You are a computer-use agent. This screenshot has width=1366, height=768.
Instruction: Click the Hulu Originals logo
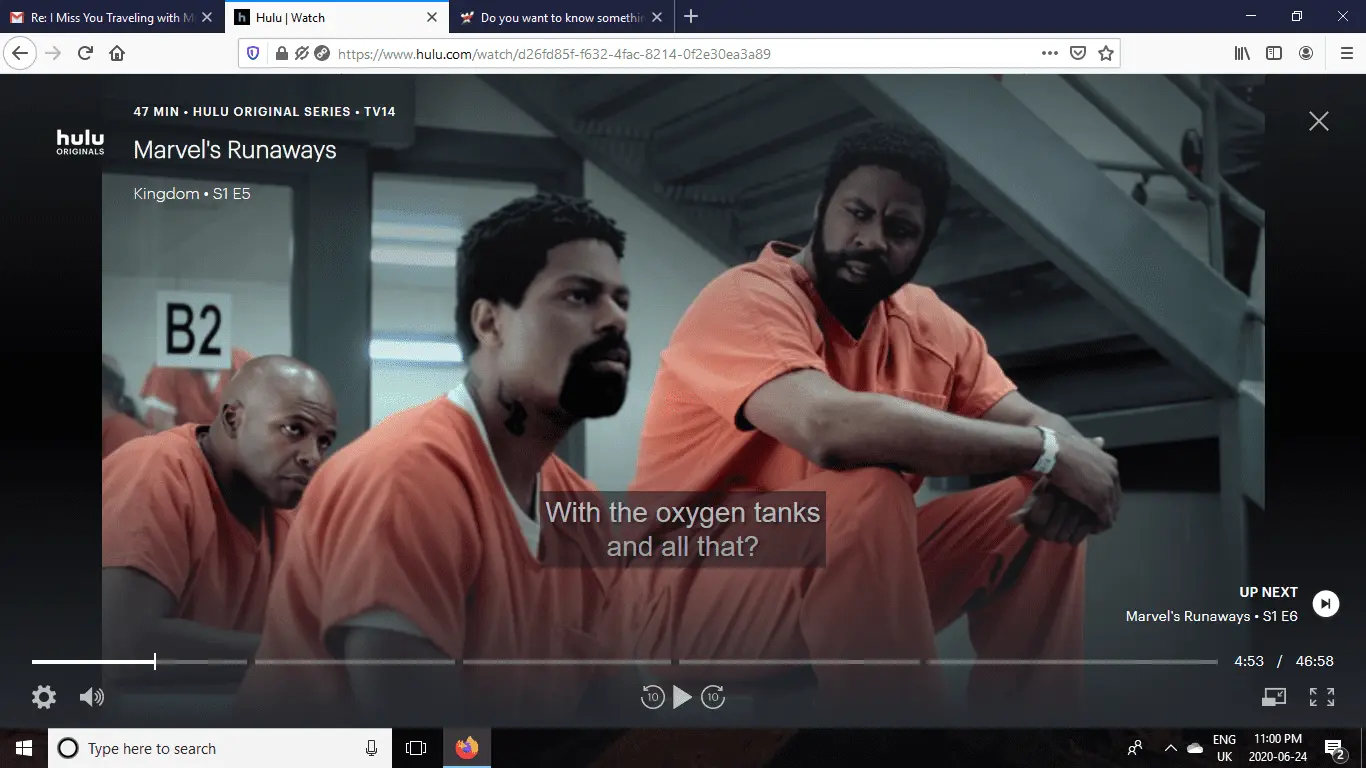pos(80,143)
